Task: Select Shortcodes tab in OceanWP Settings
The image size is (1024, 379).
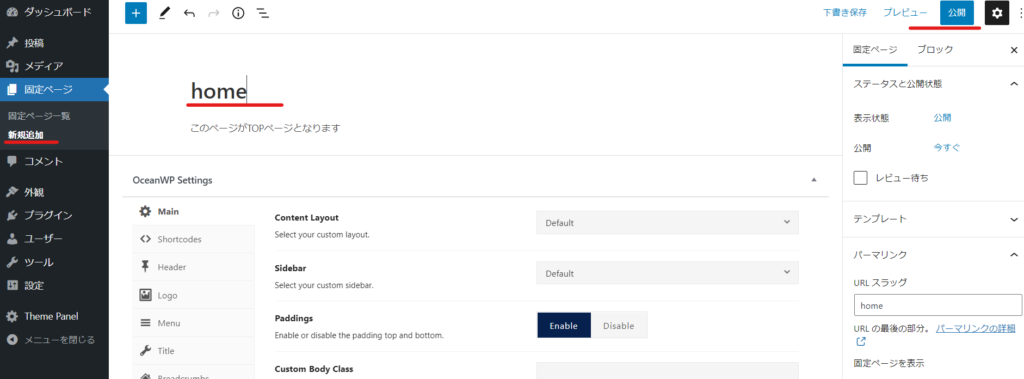Action: click(x=193, y=239)
